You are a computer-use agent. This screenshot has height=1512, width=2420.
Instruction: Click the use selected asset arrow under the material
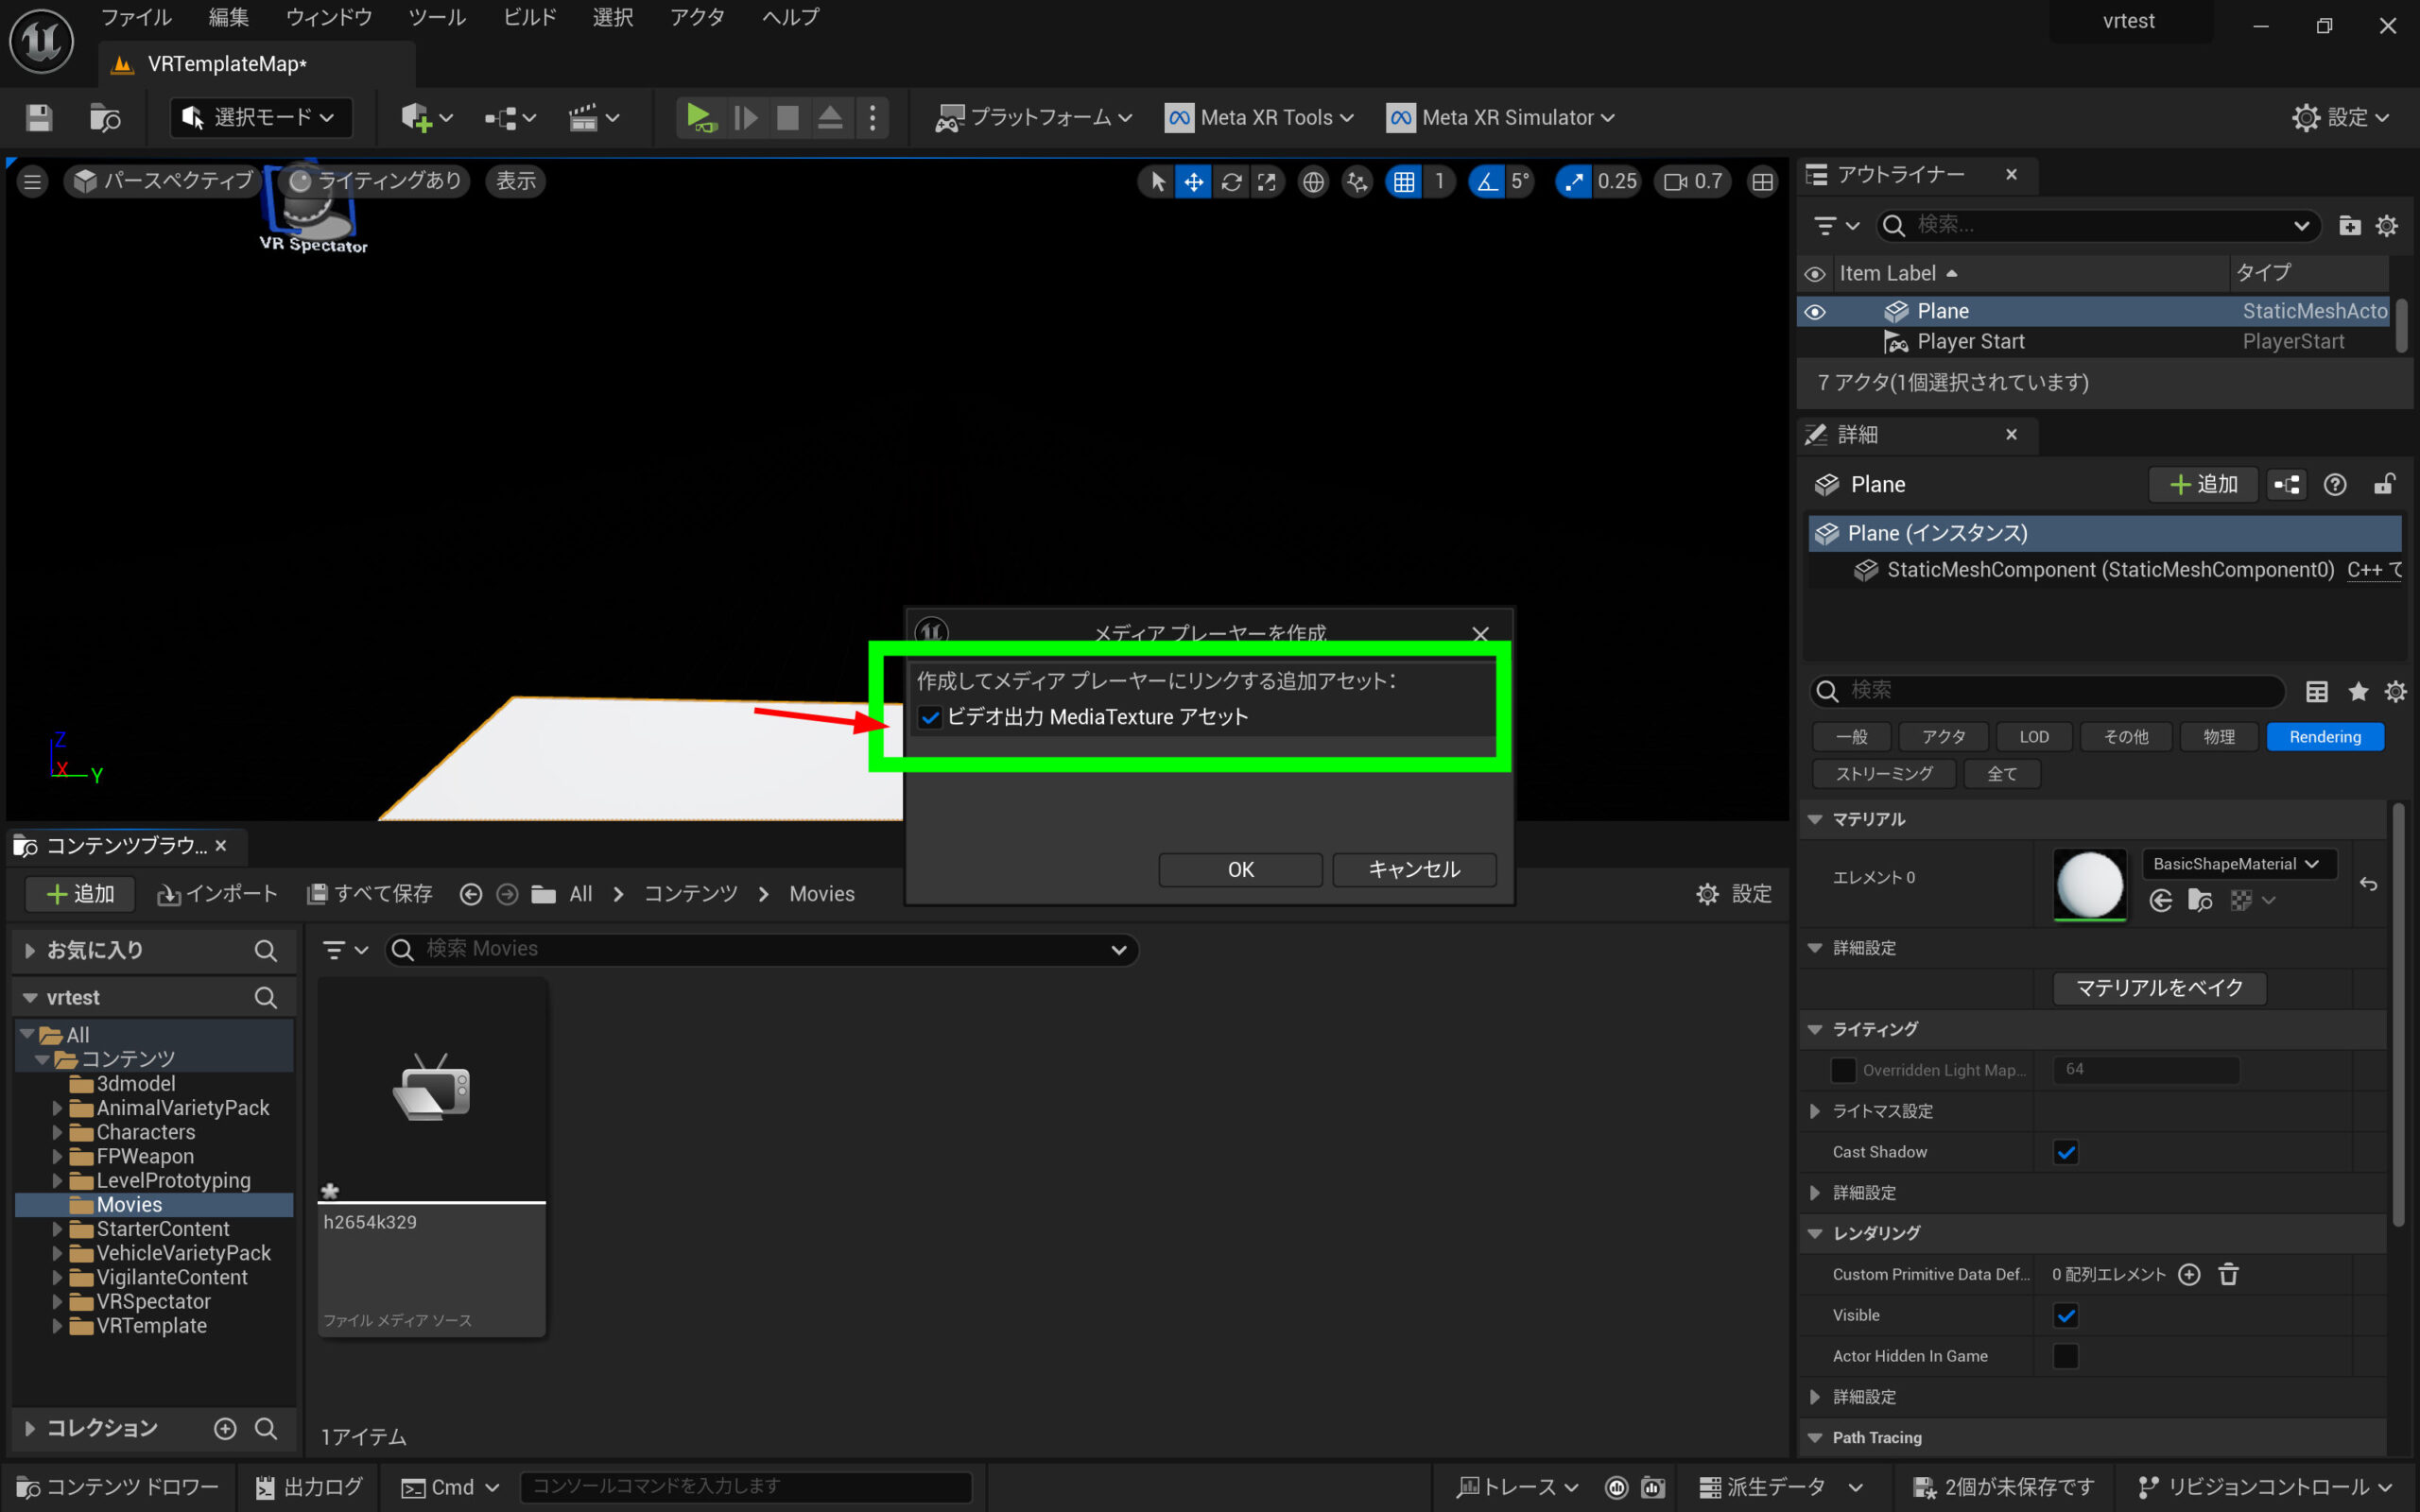coord(2160,900)
